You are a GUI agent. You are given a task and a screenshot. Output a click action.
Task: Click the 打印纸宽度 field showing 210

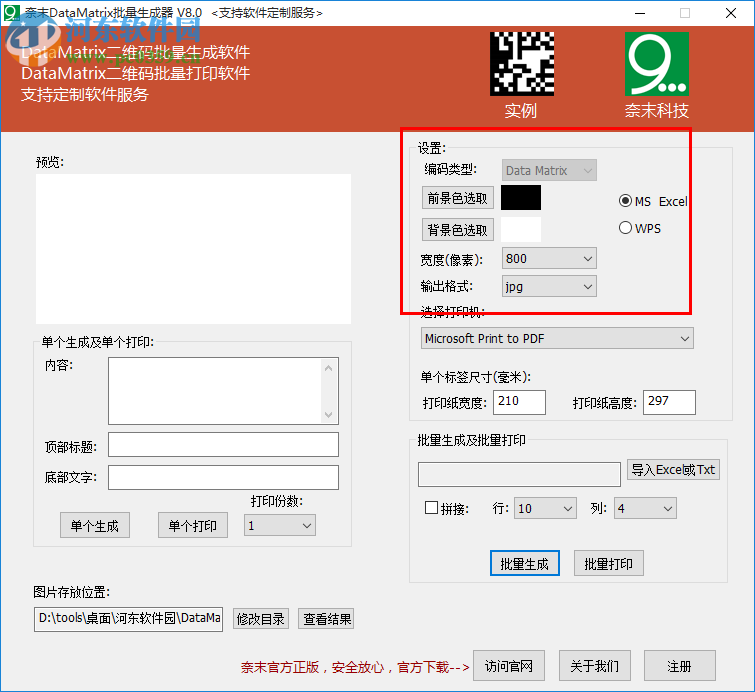pos(520,402)
